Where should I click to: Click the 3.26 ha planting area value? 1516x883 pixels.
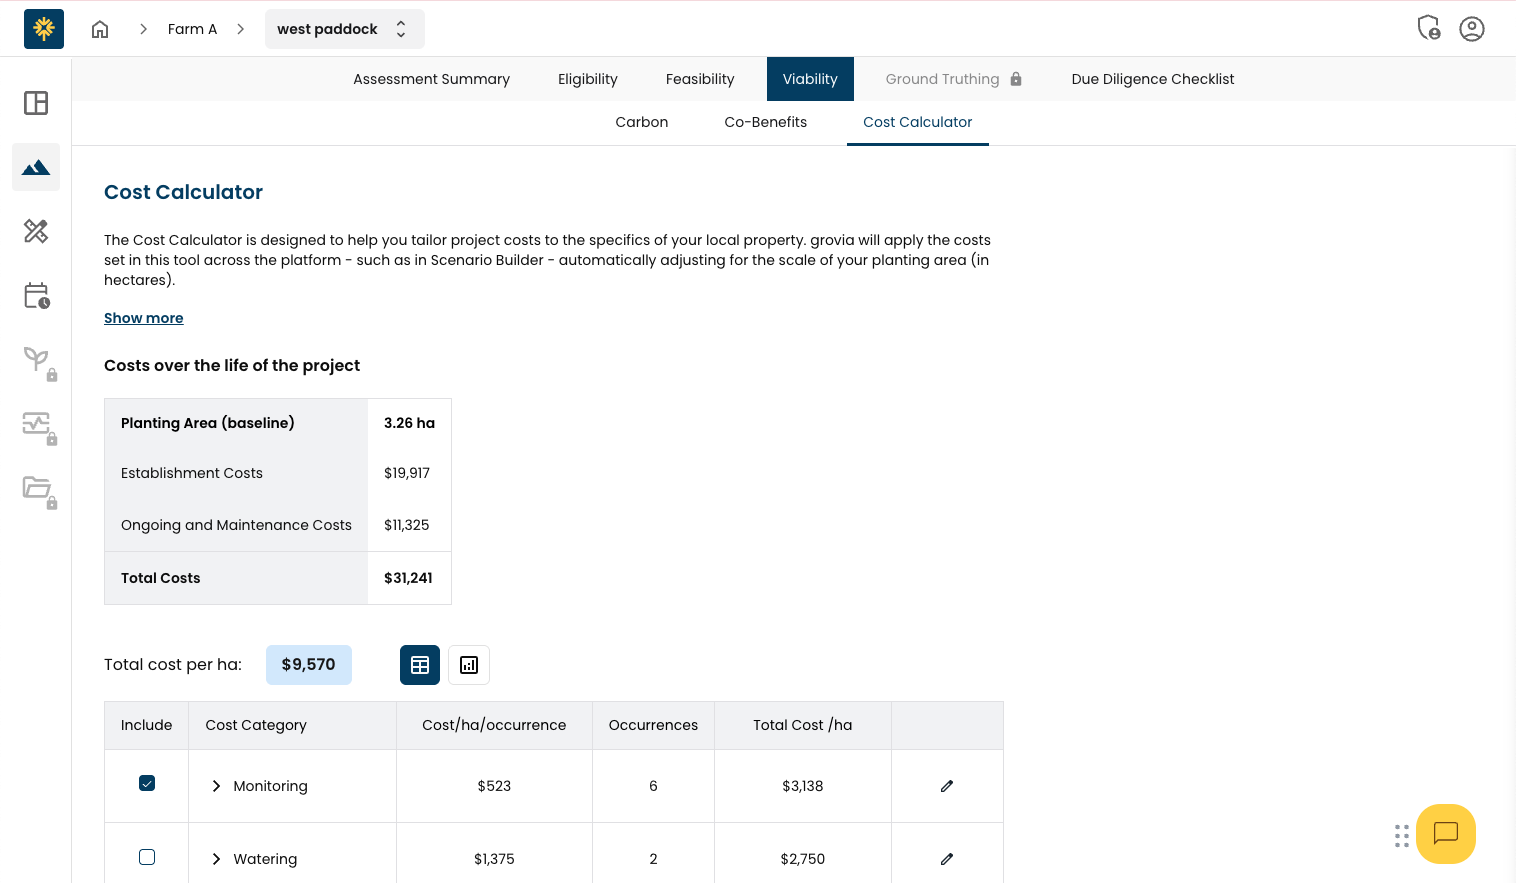(x=410, y=423)
